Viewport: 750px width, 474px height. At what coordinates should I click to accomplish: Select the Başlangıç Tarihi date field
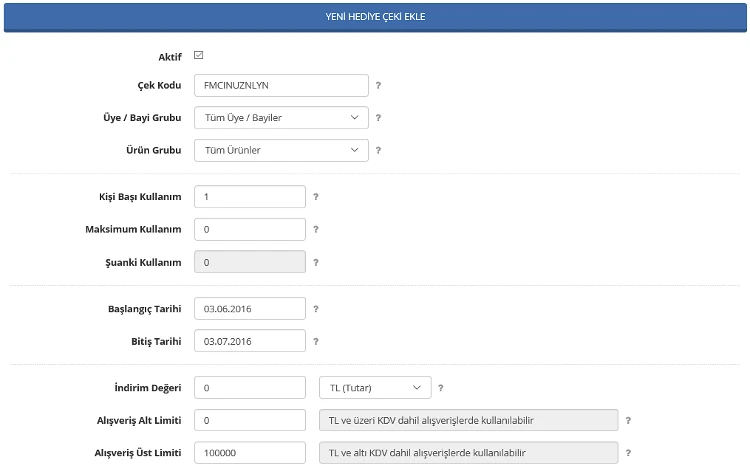249,309
